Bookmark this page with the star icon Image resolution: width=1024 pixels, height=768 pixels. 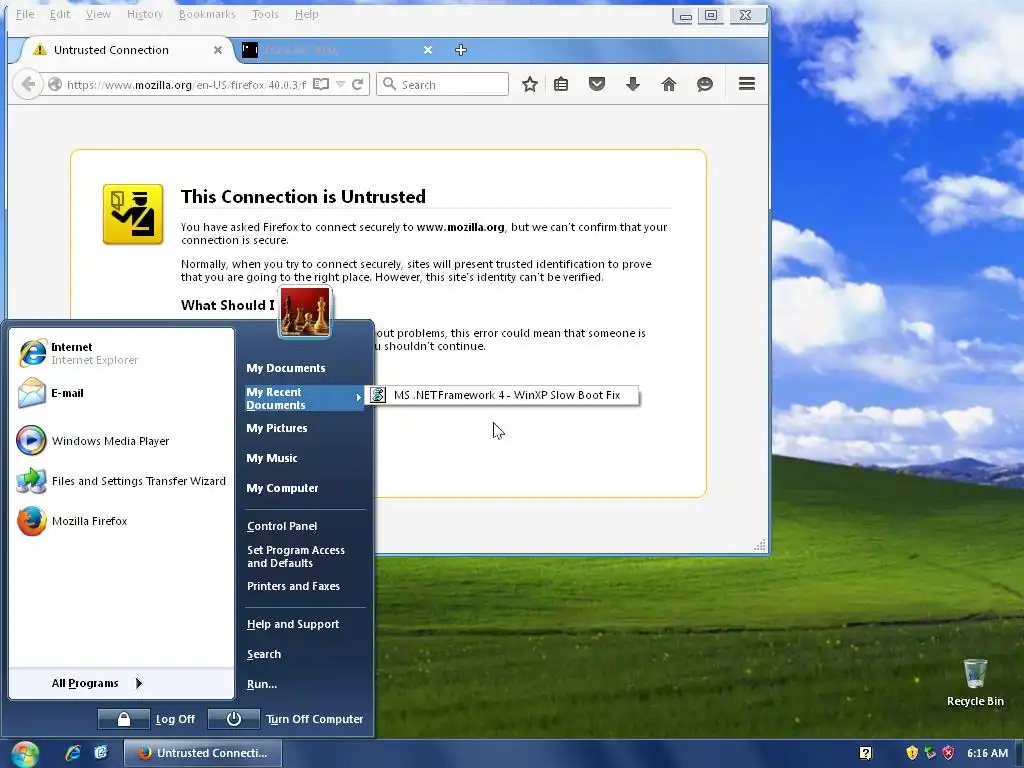(530, 84)
